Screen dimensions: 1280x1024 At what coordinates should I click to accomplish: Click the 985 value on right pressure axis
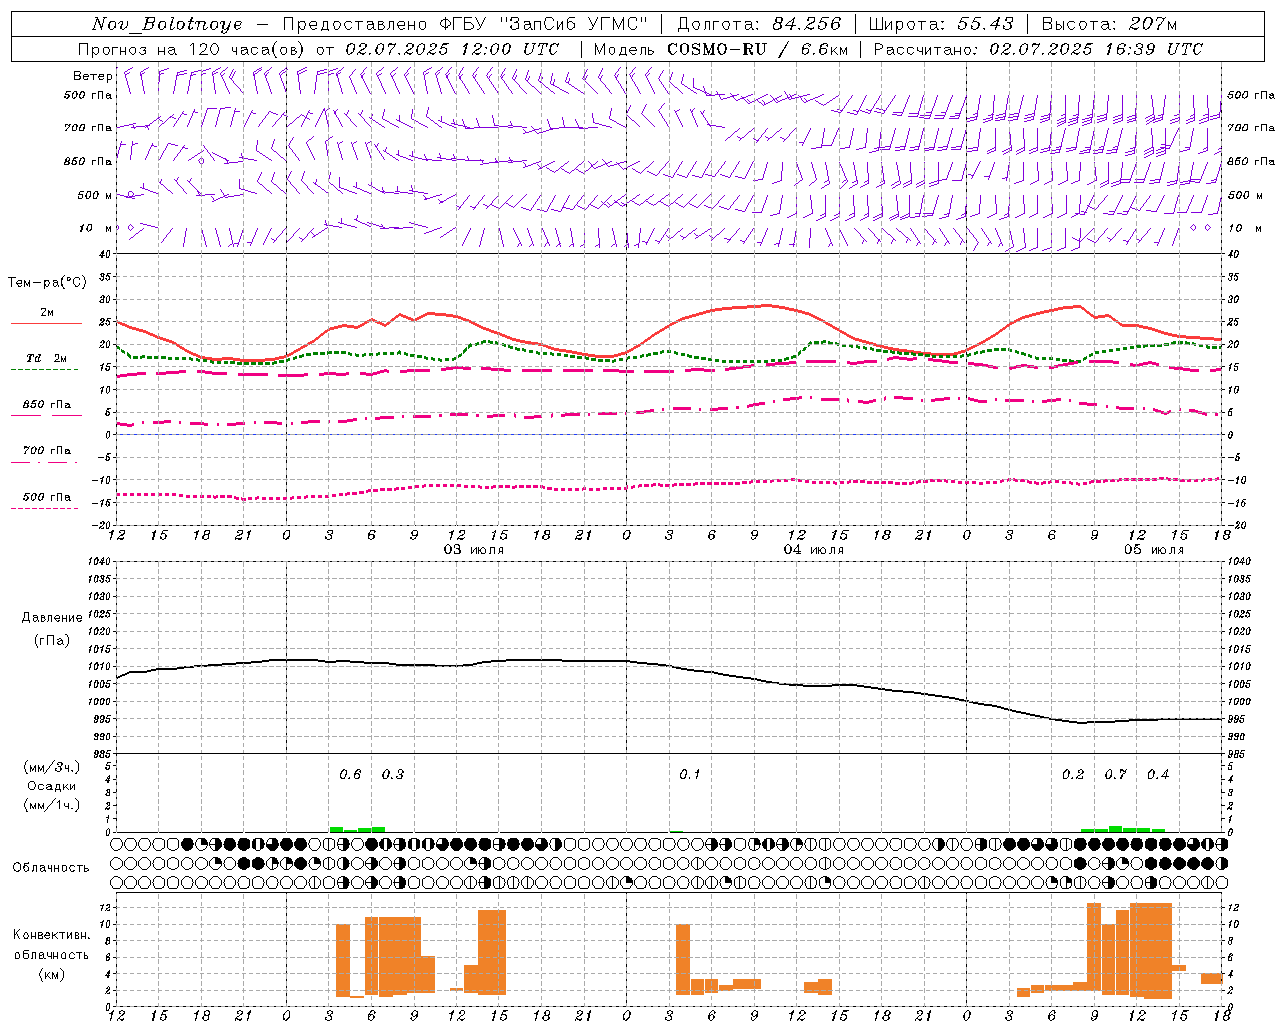pyautogui.click(x=1237, y=754)
